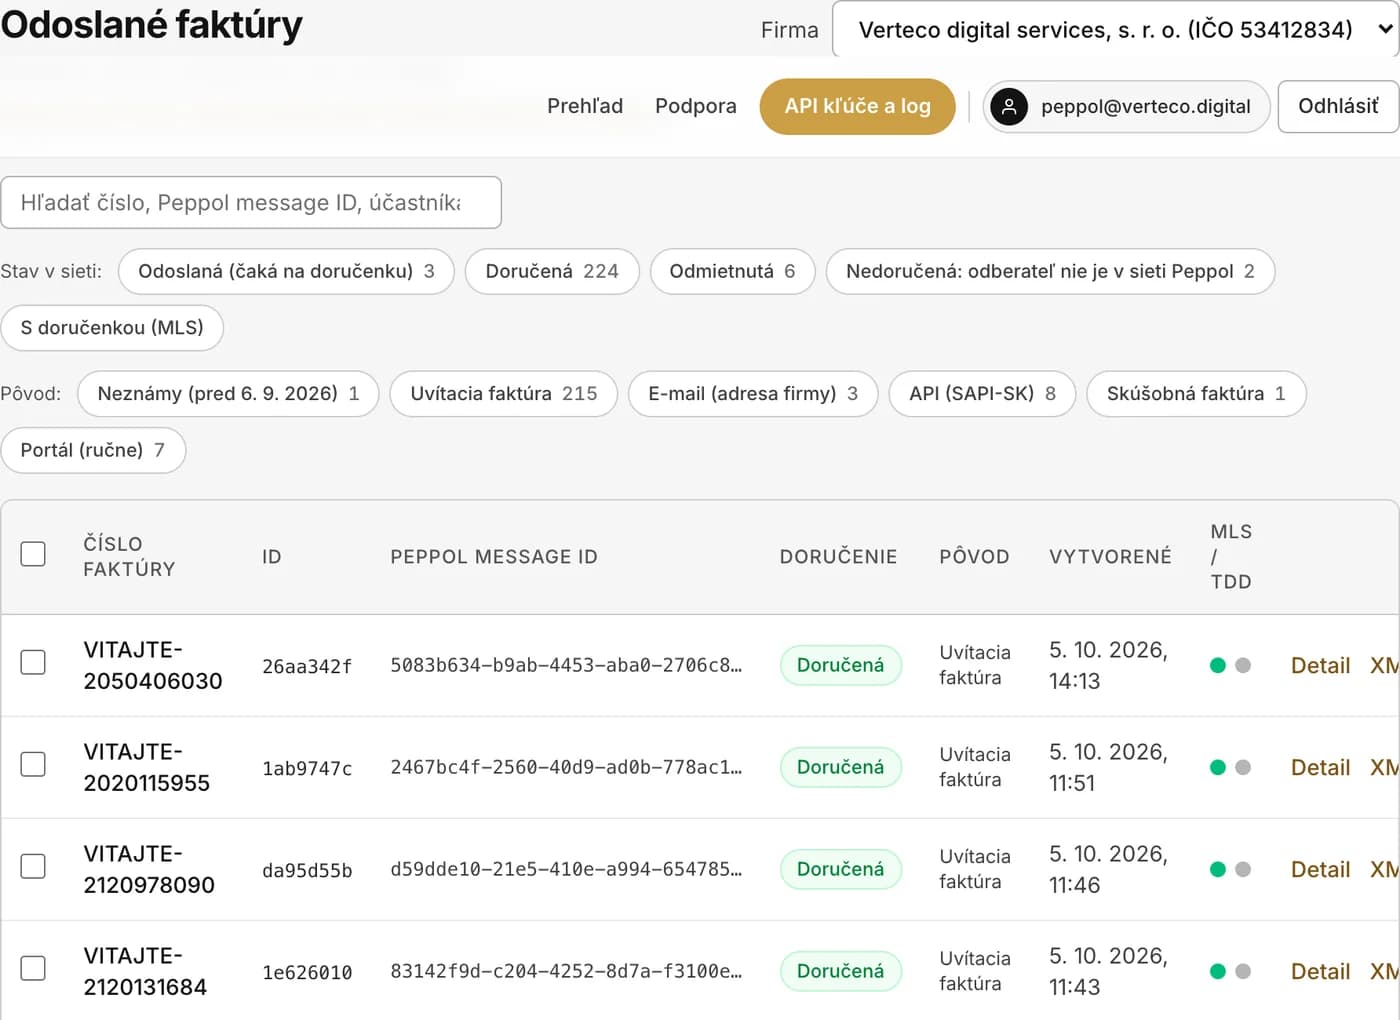This screenshot has height=1020, width=1400.
Task: Toggle the select-all checkbox in the table header
Action: [x=33, y=554]
